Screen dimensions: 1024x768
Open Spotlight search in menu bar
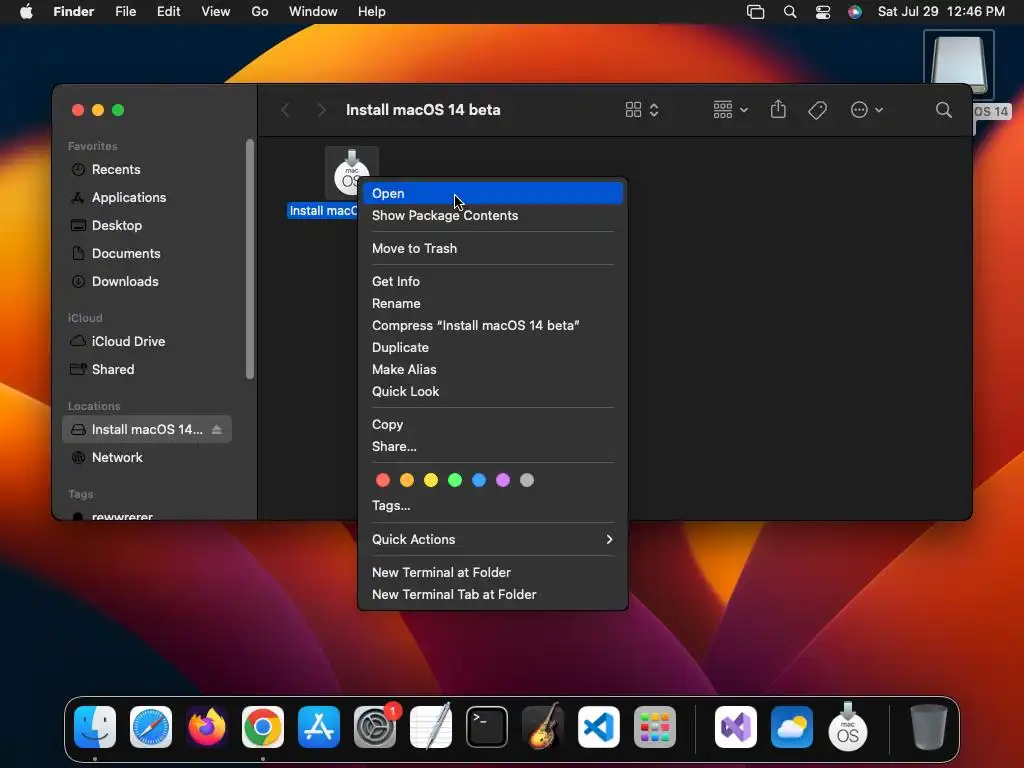(x=790, y=12)
